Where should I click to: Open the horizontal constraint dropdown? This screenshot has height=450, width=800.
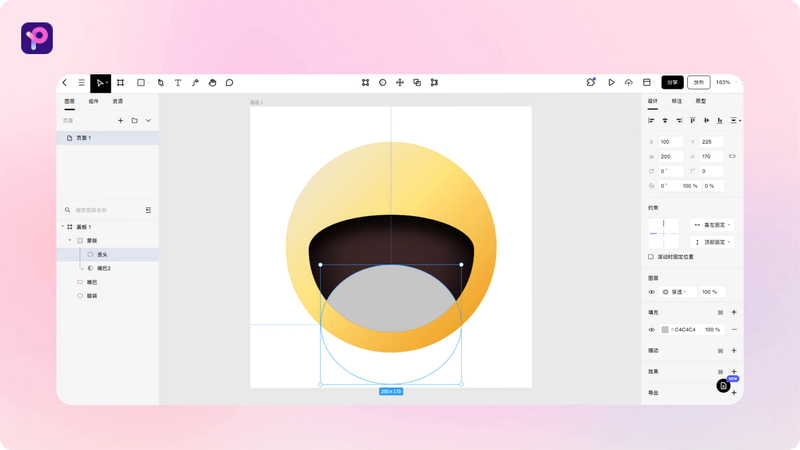click(712, 225)
